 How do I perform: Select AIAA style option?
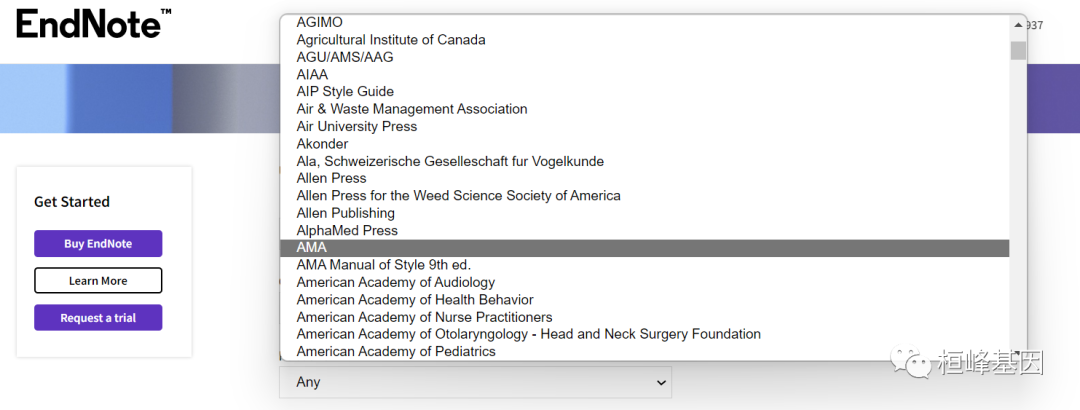pos(312,74)
